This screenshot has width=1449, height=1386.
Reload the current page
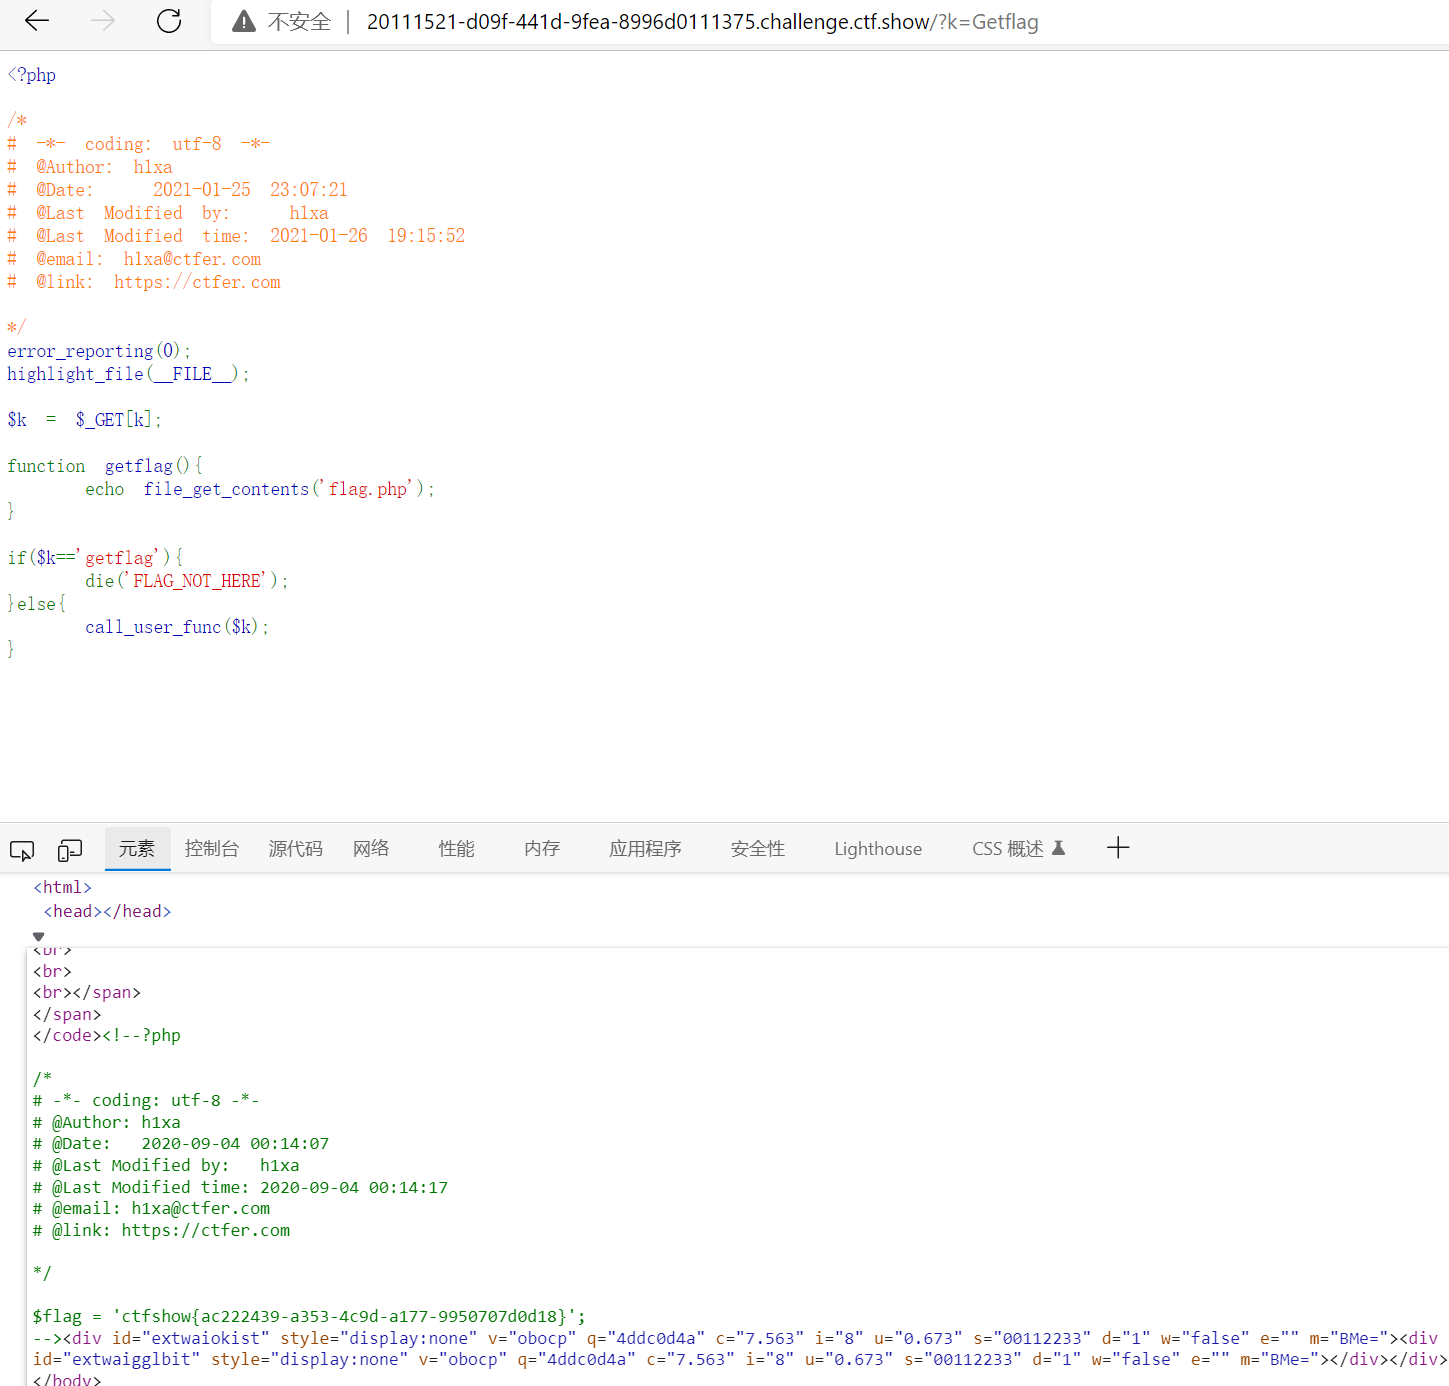pos(169,21)
